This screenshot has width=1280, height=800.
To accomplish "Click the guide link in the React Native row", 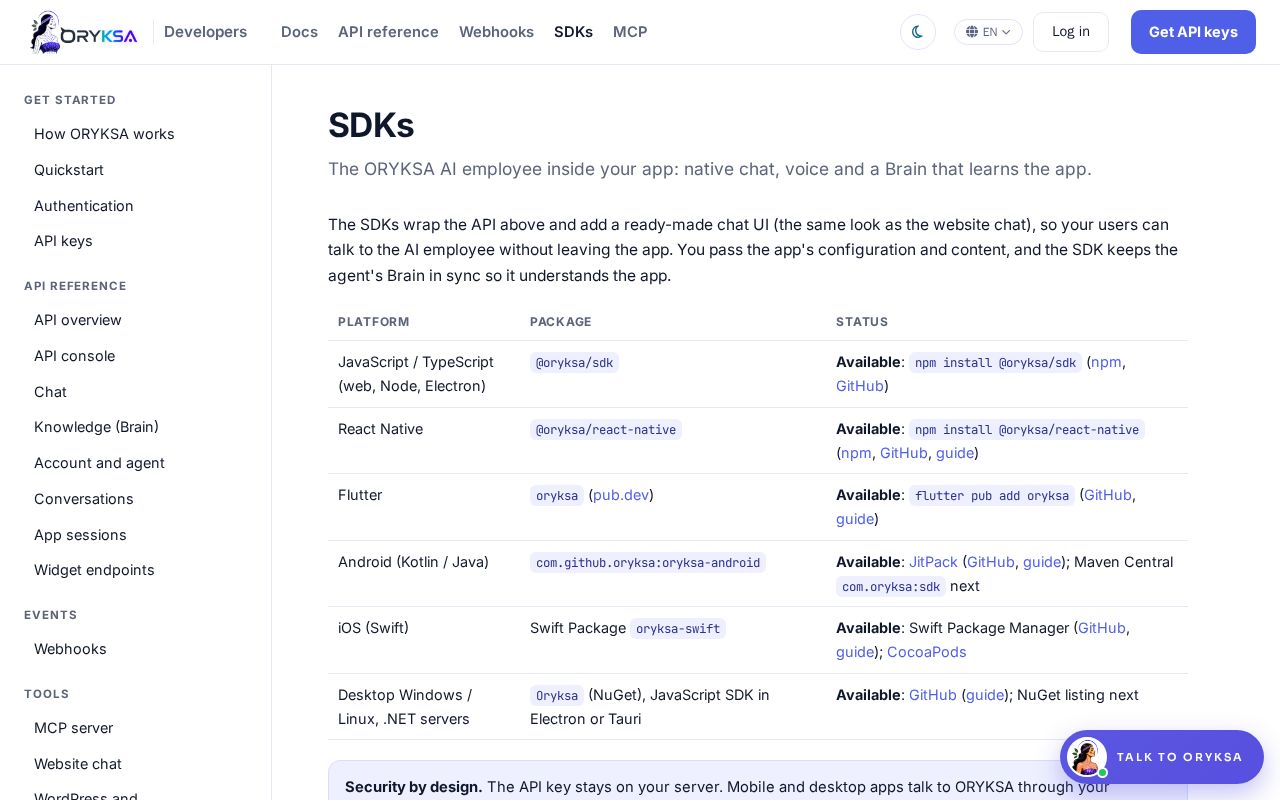I will (x=955, y=453).
